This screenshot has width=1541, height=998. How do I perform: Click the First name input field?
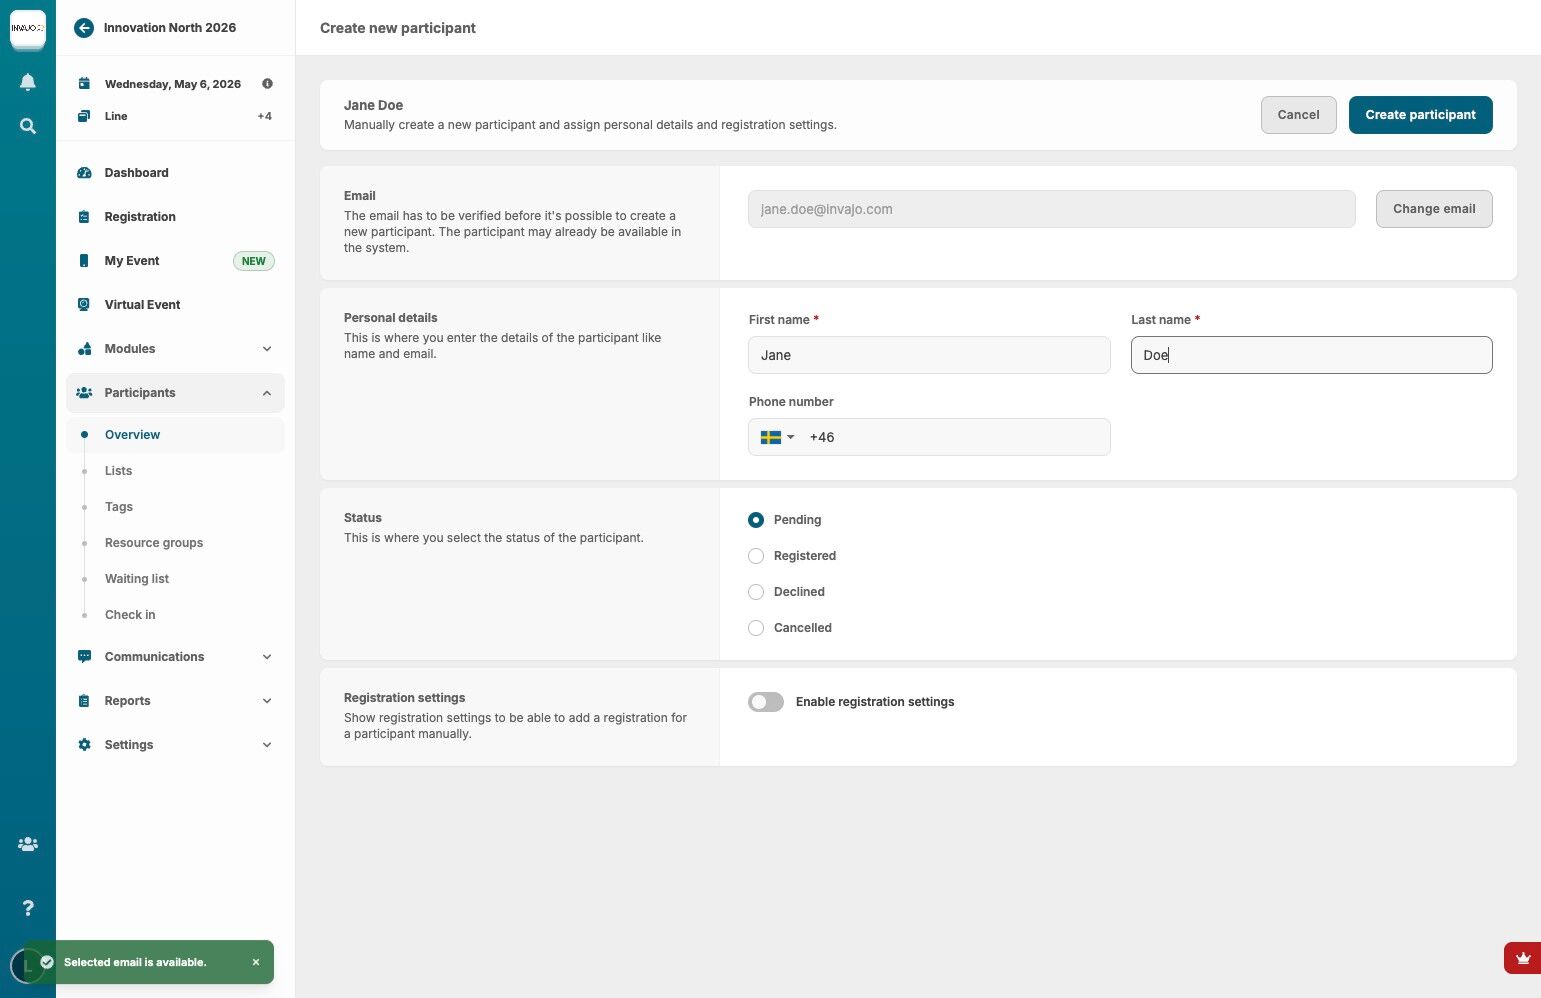[929, 355]
